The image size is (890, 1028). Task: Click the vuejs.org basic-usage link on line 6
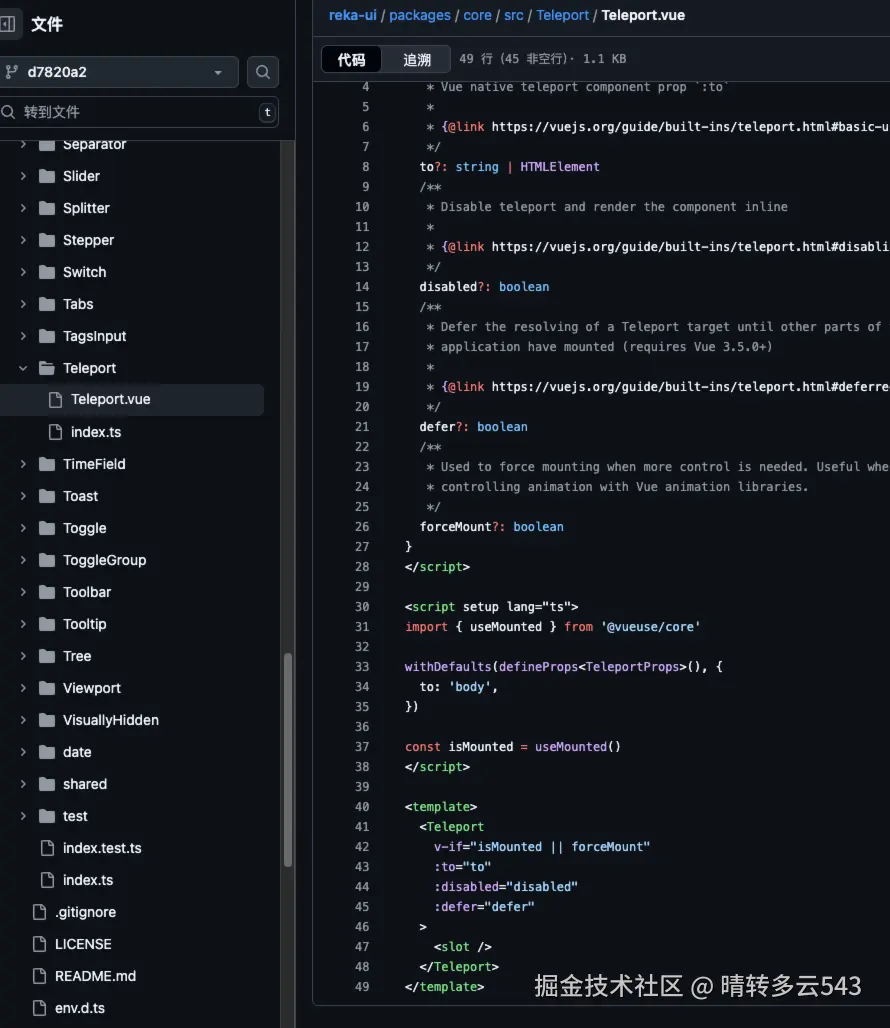(x=690, y=127)
